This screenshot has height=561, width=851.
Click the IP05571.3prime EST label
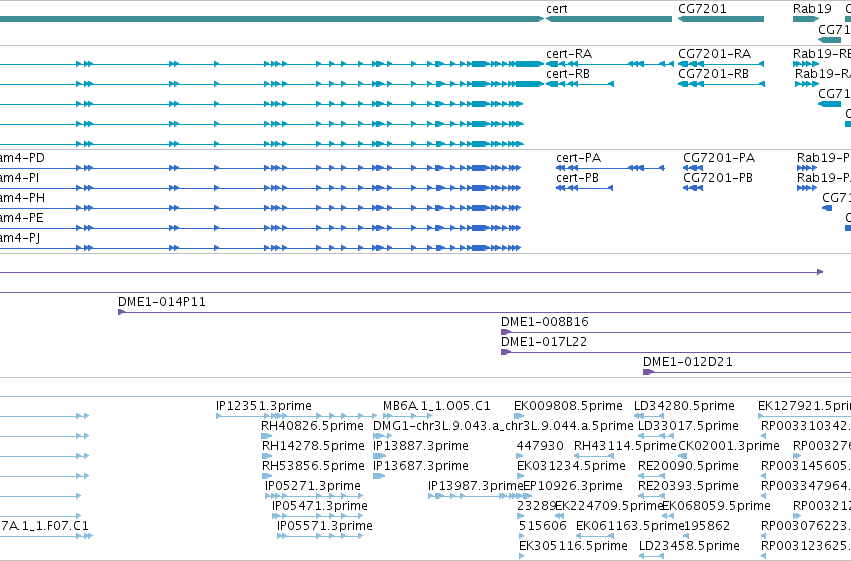tap(325, 526)
